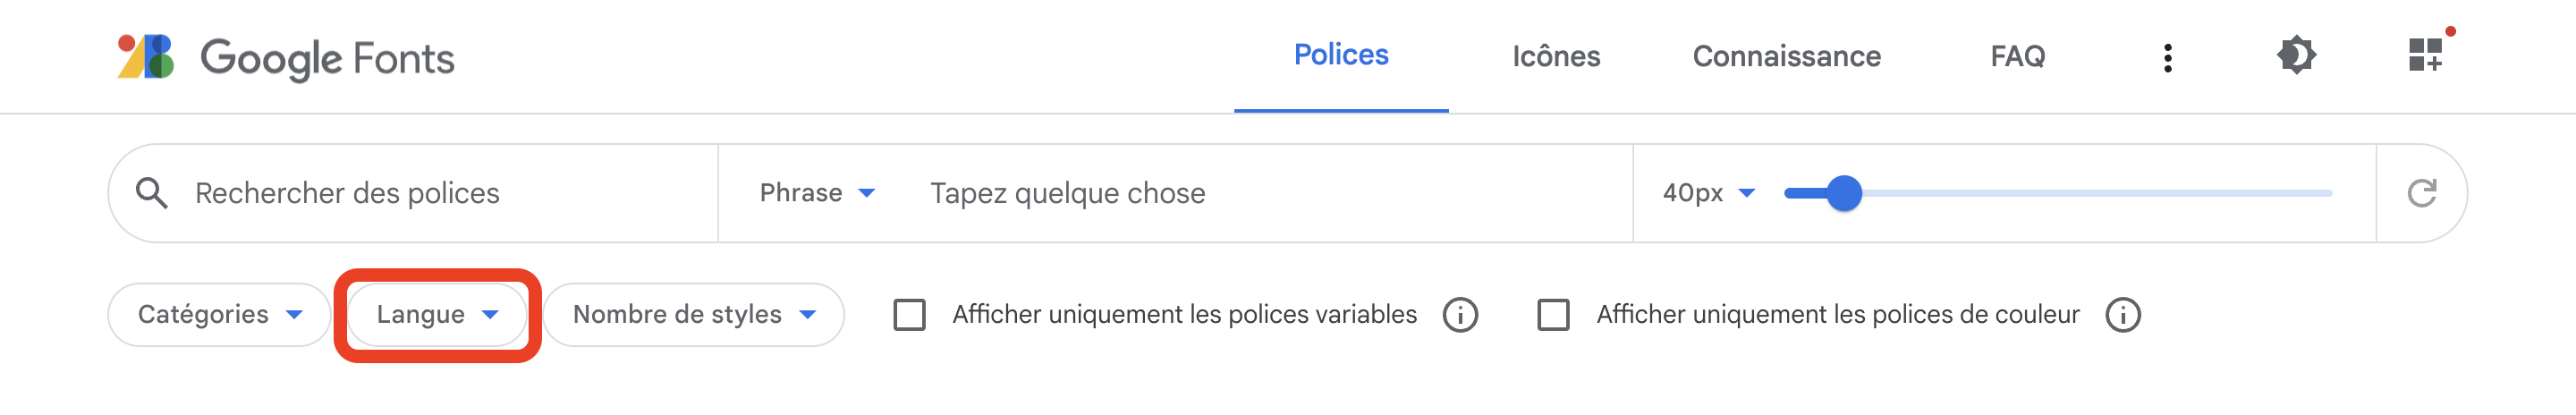2576x415 pixels.
Task: Open the Connaissance tab
Action: click(x=1786, y=56)
